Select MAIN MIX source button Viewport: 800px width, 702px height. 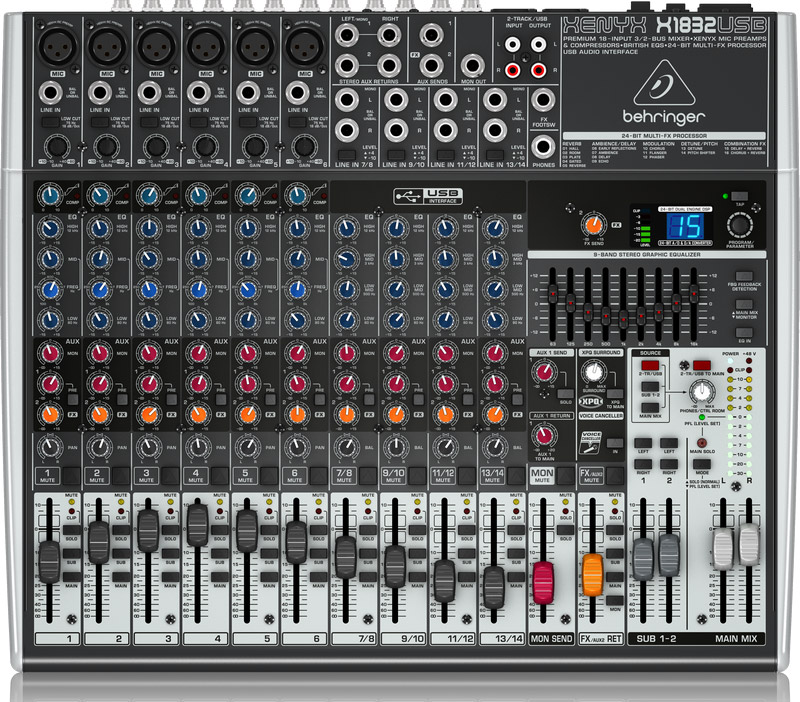point(650,408)
